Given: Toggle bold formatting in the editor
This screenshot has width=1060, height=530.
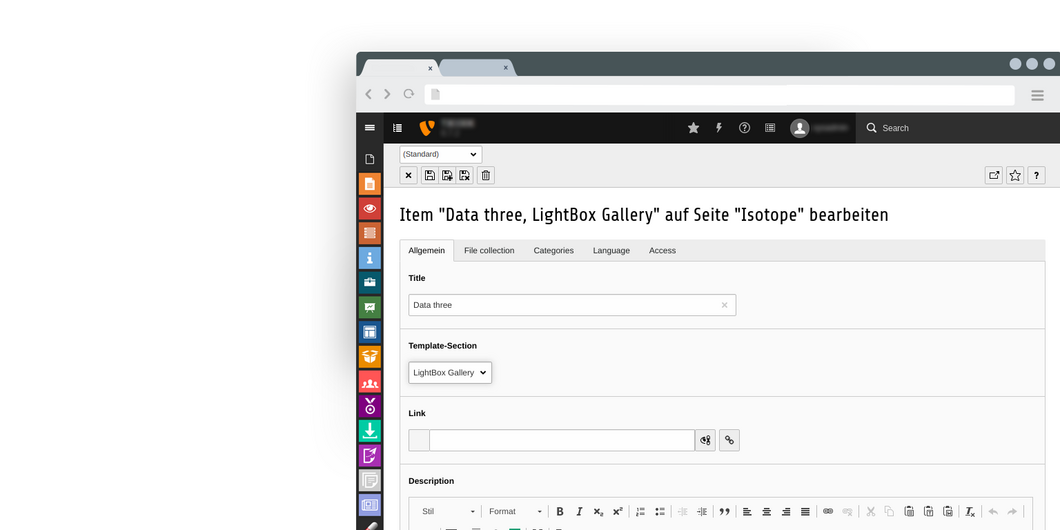Looking at the screenshot, I should 560,512.
